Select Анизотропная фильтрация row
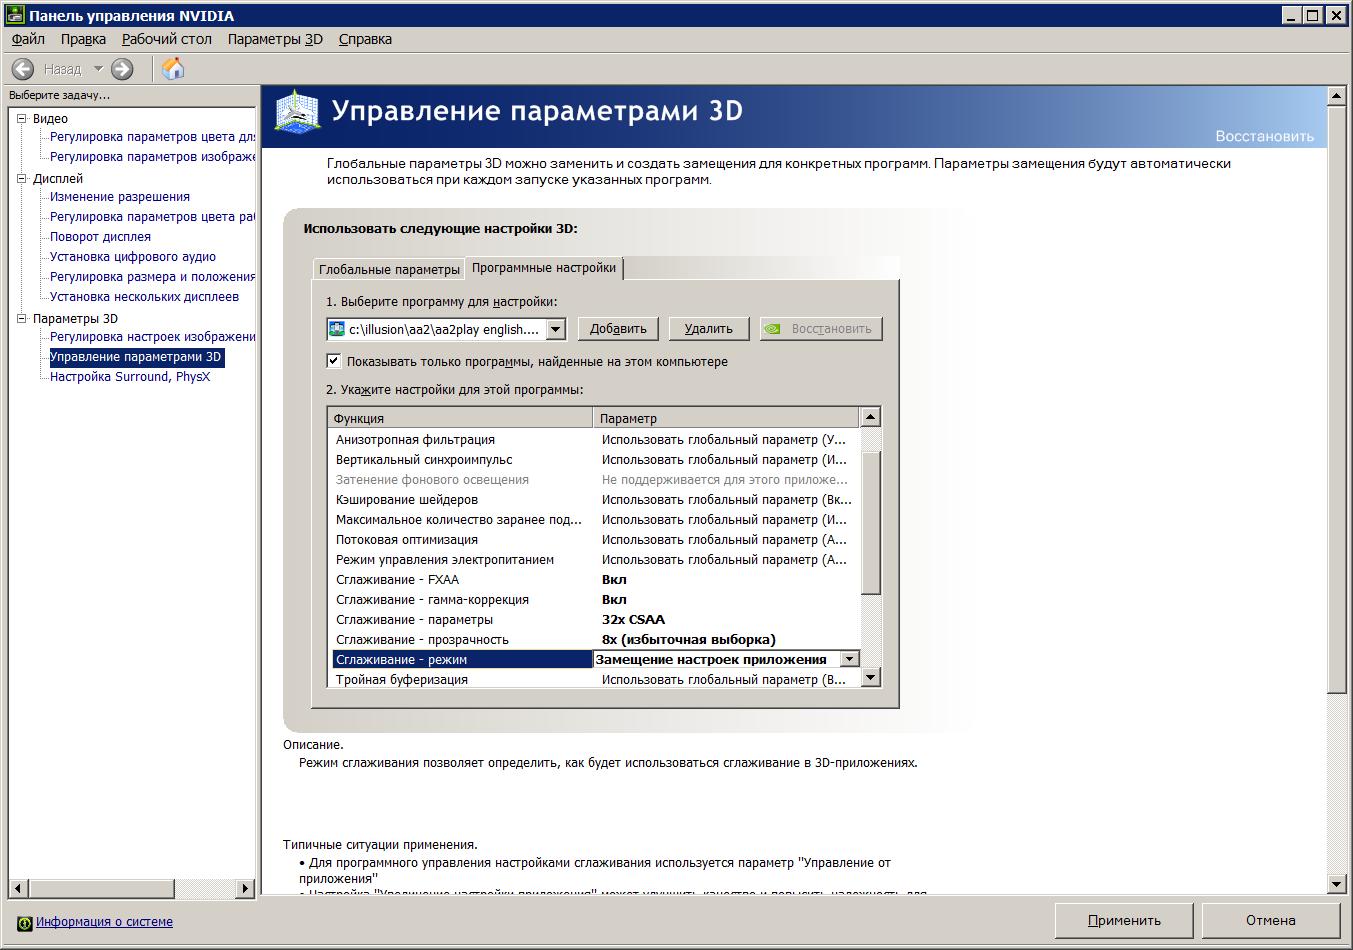This screenshot has height=950, width=1353. click(x=594, y=439)
